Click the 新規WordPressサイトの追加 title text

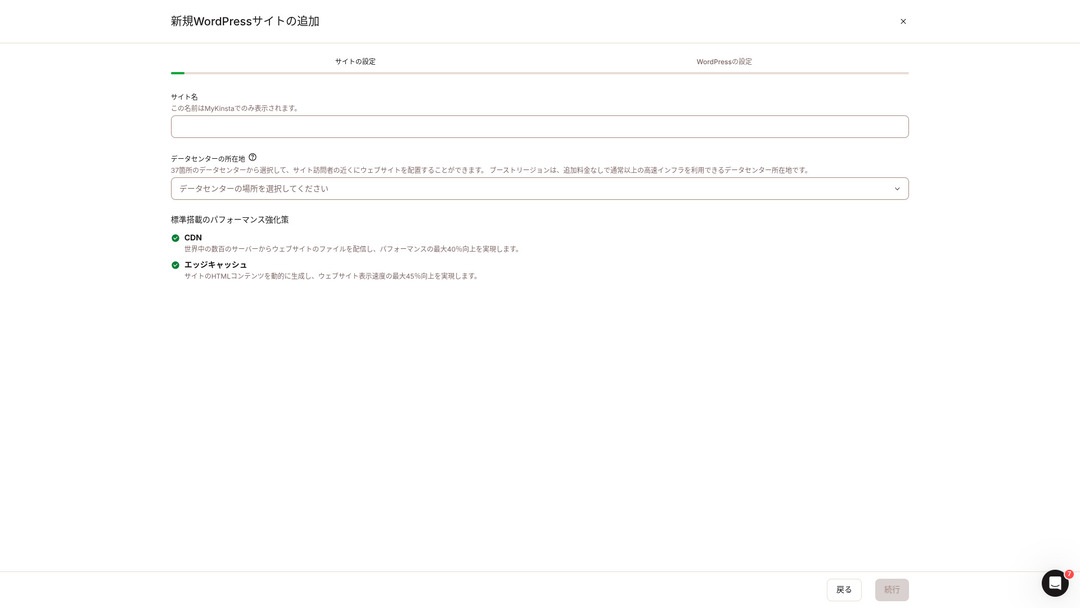(x=245, y=21)
